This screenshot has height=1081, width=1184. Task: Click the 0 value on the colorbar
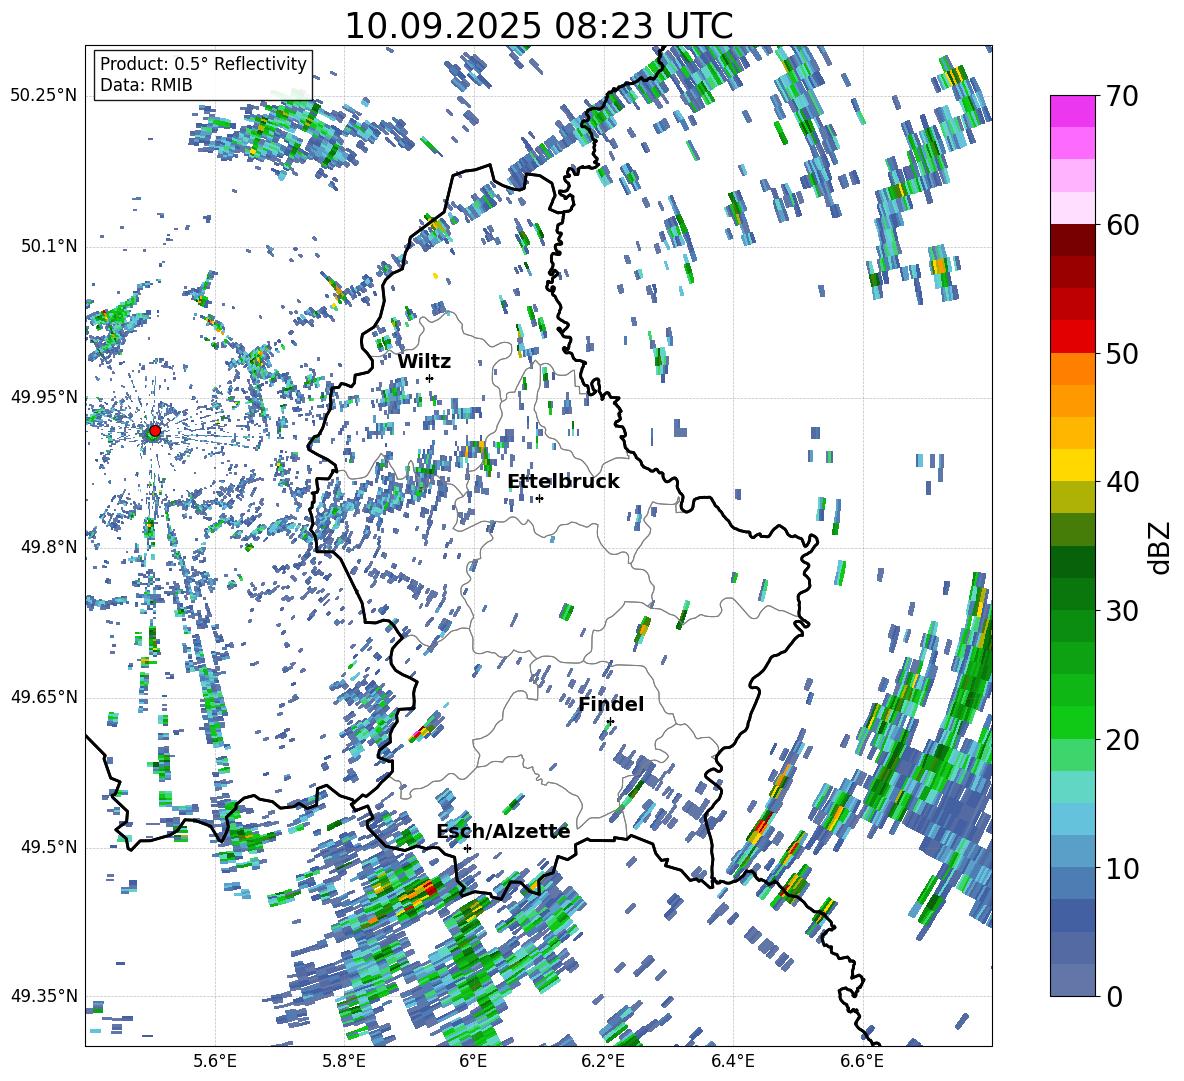coord(1114,996)
